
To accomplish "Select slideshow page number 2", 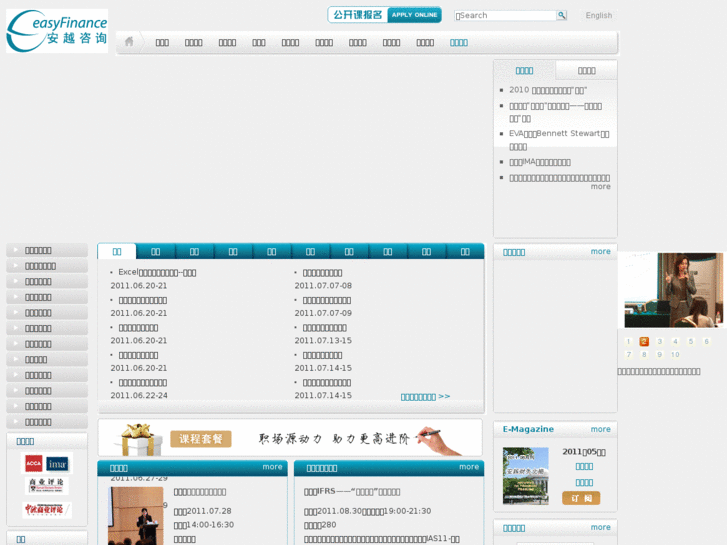I will pyautogui.click(x=644, y=342).
